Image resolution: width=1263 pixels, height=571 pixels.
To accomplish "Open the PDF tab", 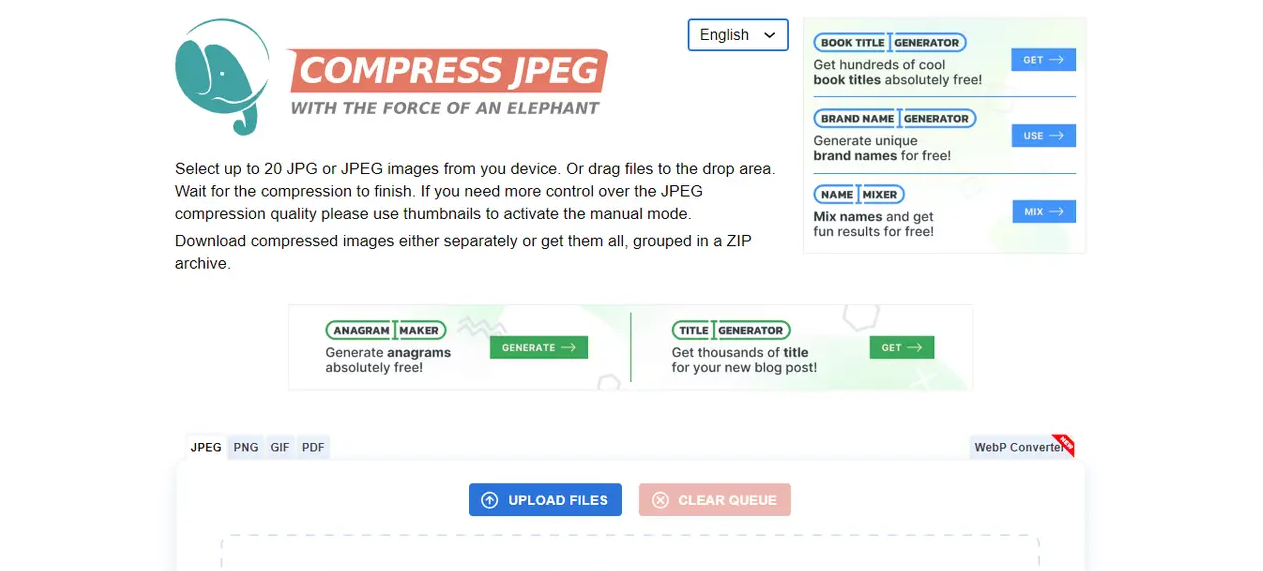I will tap(313, 447).
